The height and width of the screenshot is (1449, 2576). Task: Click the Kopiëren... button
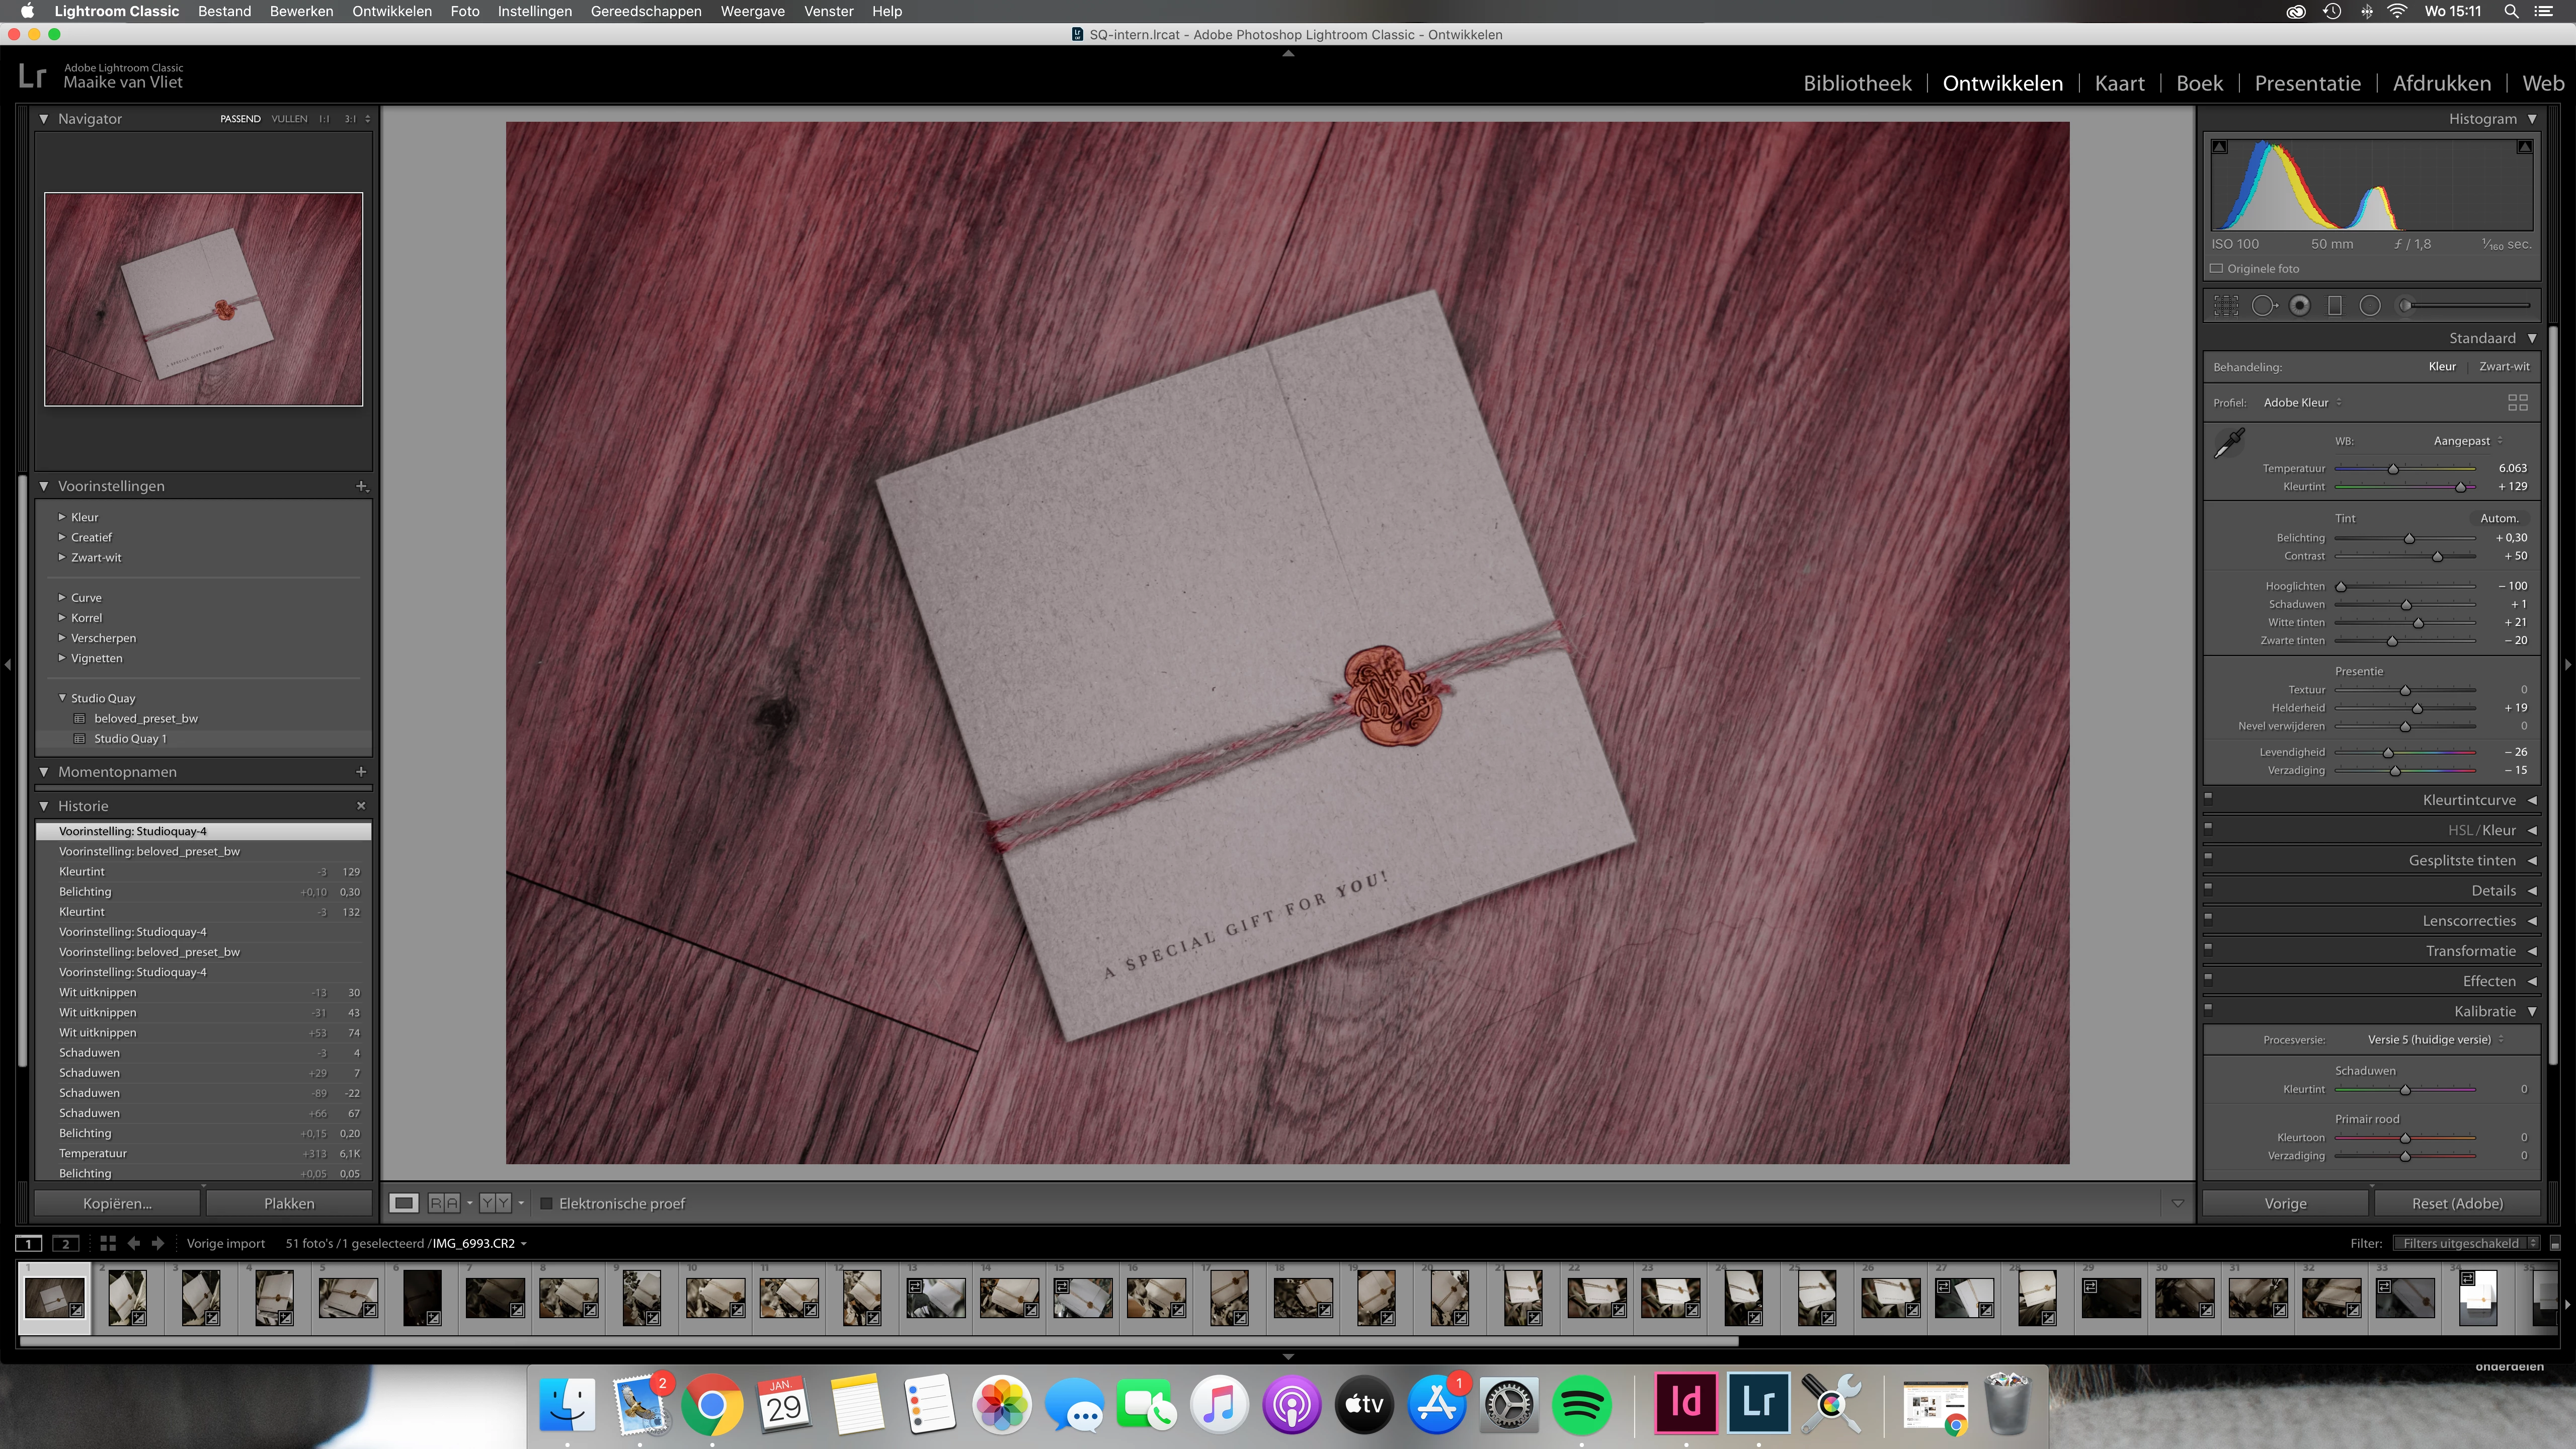click(x=117, y=1203)
